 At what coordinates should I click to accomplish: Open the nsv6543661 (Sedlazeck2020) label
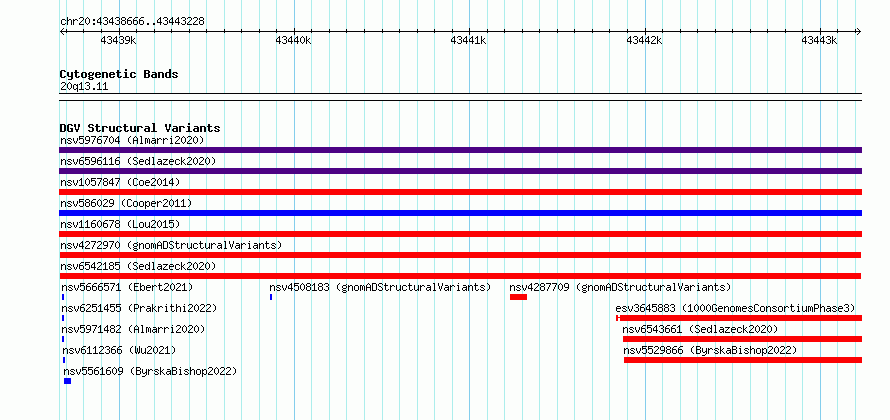[700, 329]
